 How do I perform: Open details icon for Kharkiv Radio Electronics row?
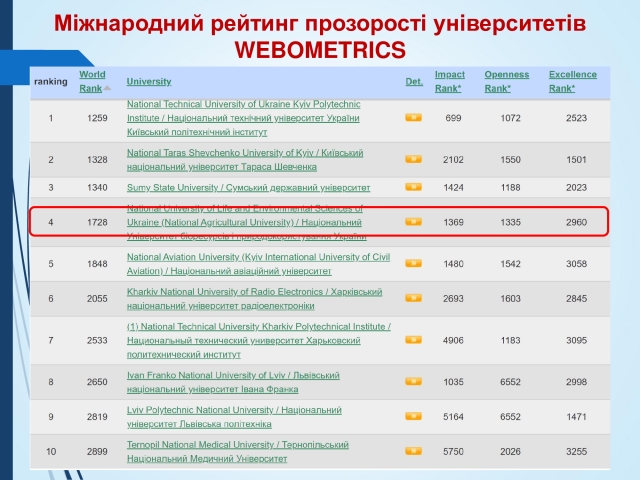tap(413, 298)
